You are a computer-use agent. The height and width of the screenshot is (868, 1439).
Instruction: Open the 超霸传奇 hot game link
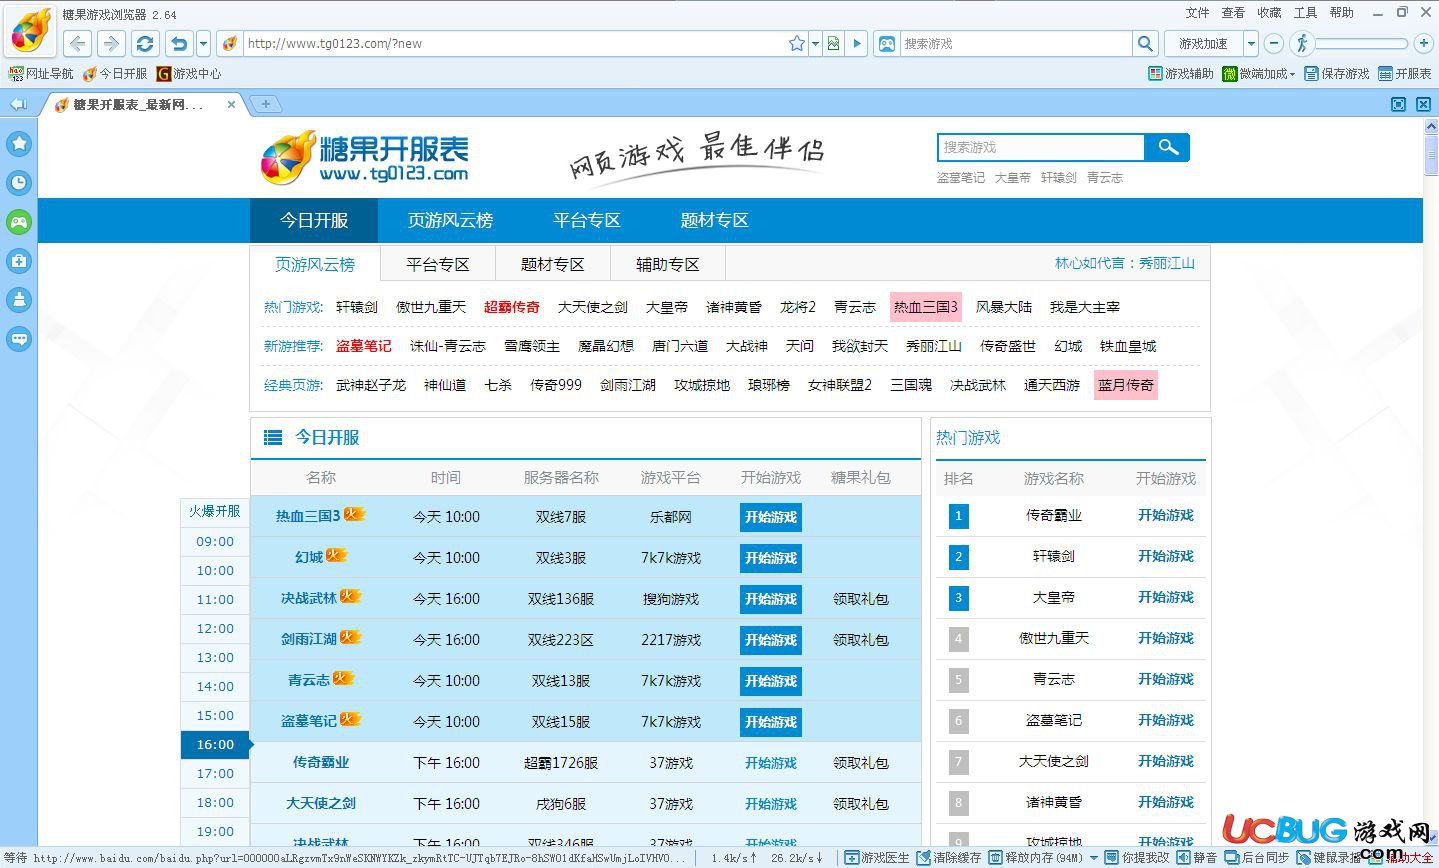click(512, 307)
